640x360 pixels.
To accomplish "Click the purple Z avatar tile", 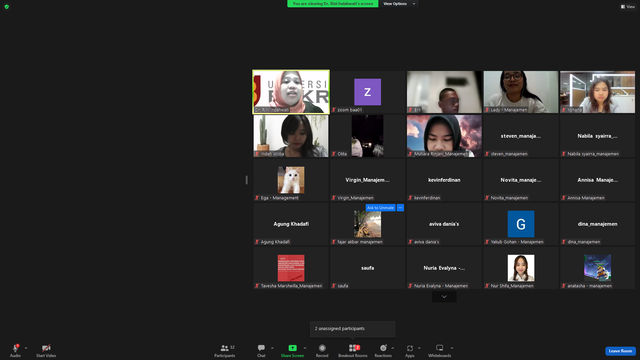I will point(367,92).
